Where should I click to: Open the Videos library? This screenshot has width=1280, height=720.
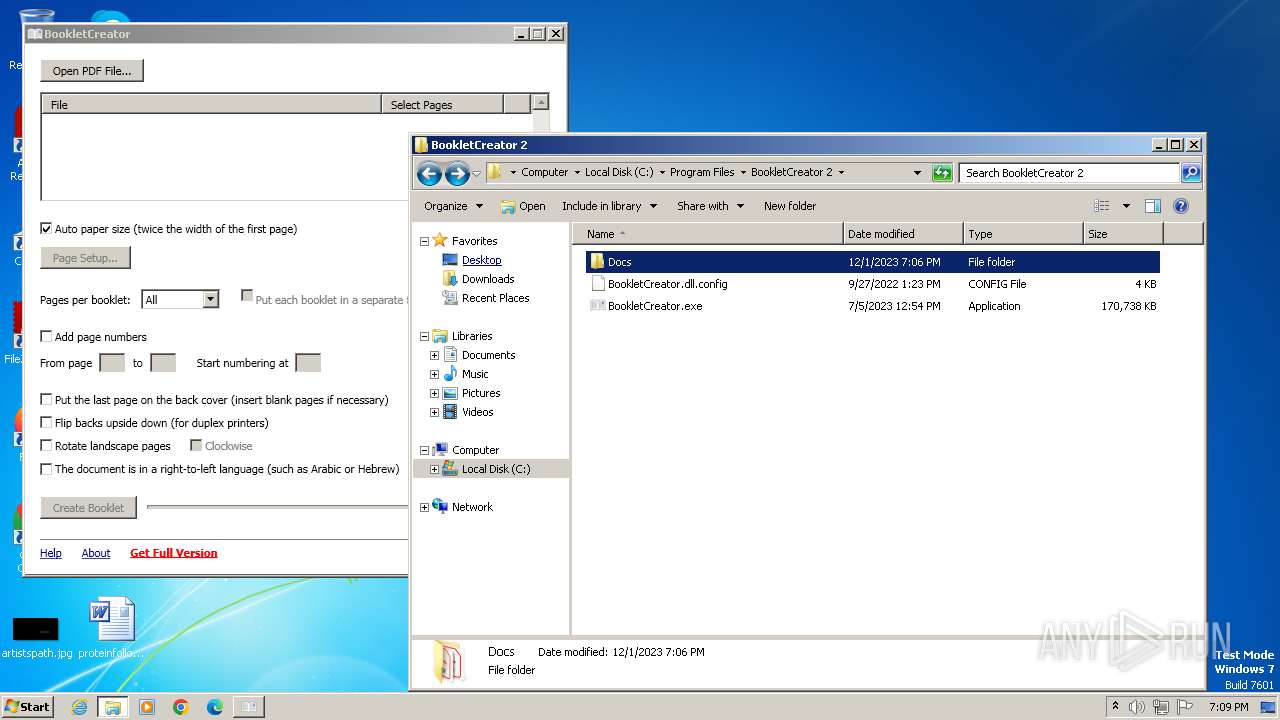coord(477,412)
